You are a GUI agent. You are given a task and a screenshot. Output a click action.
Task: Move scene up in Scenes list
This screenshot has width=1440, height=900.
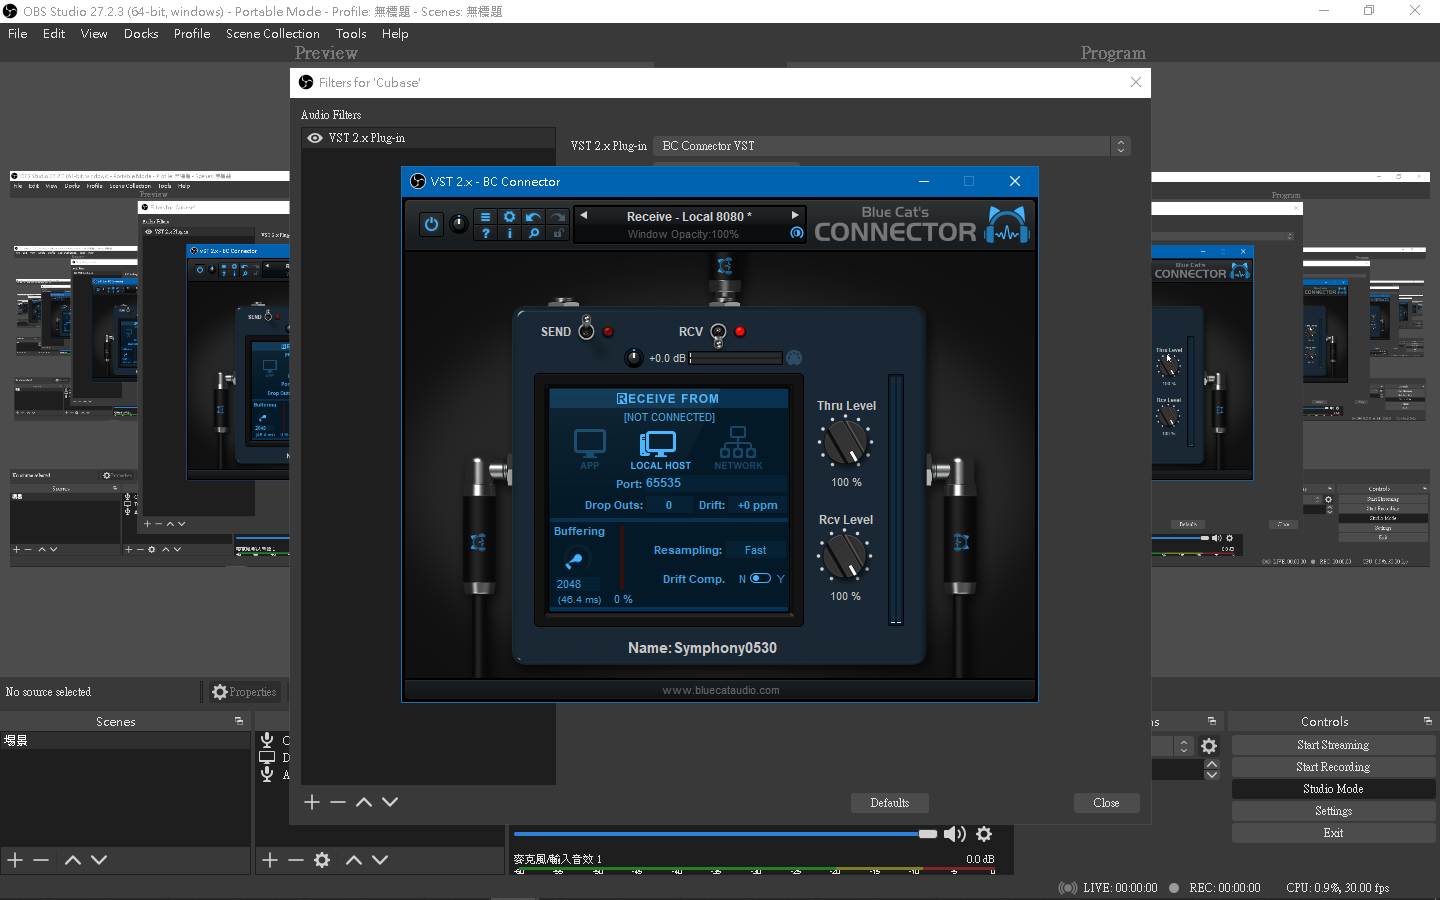(x=73, y=860)
